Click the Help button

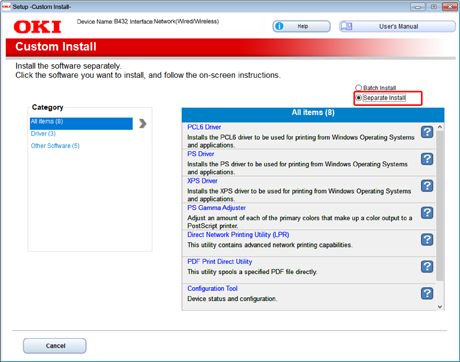coord(301,26)
